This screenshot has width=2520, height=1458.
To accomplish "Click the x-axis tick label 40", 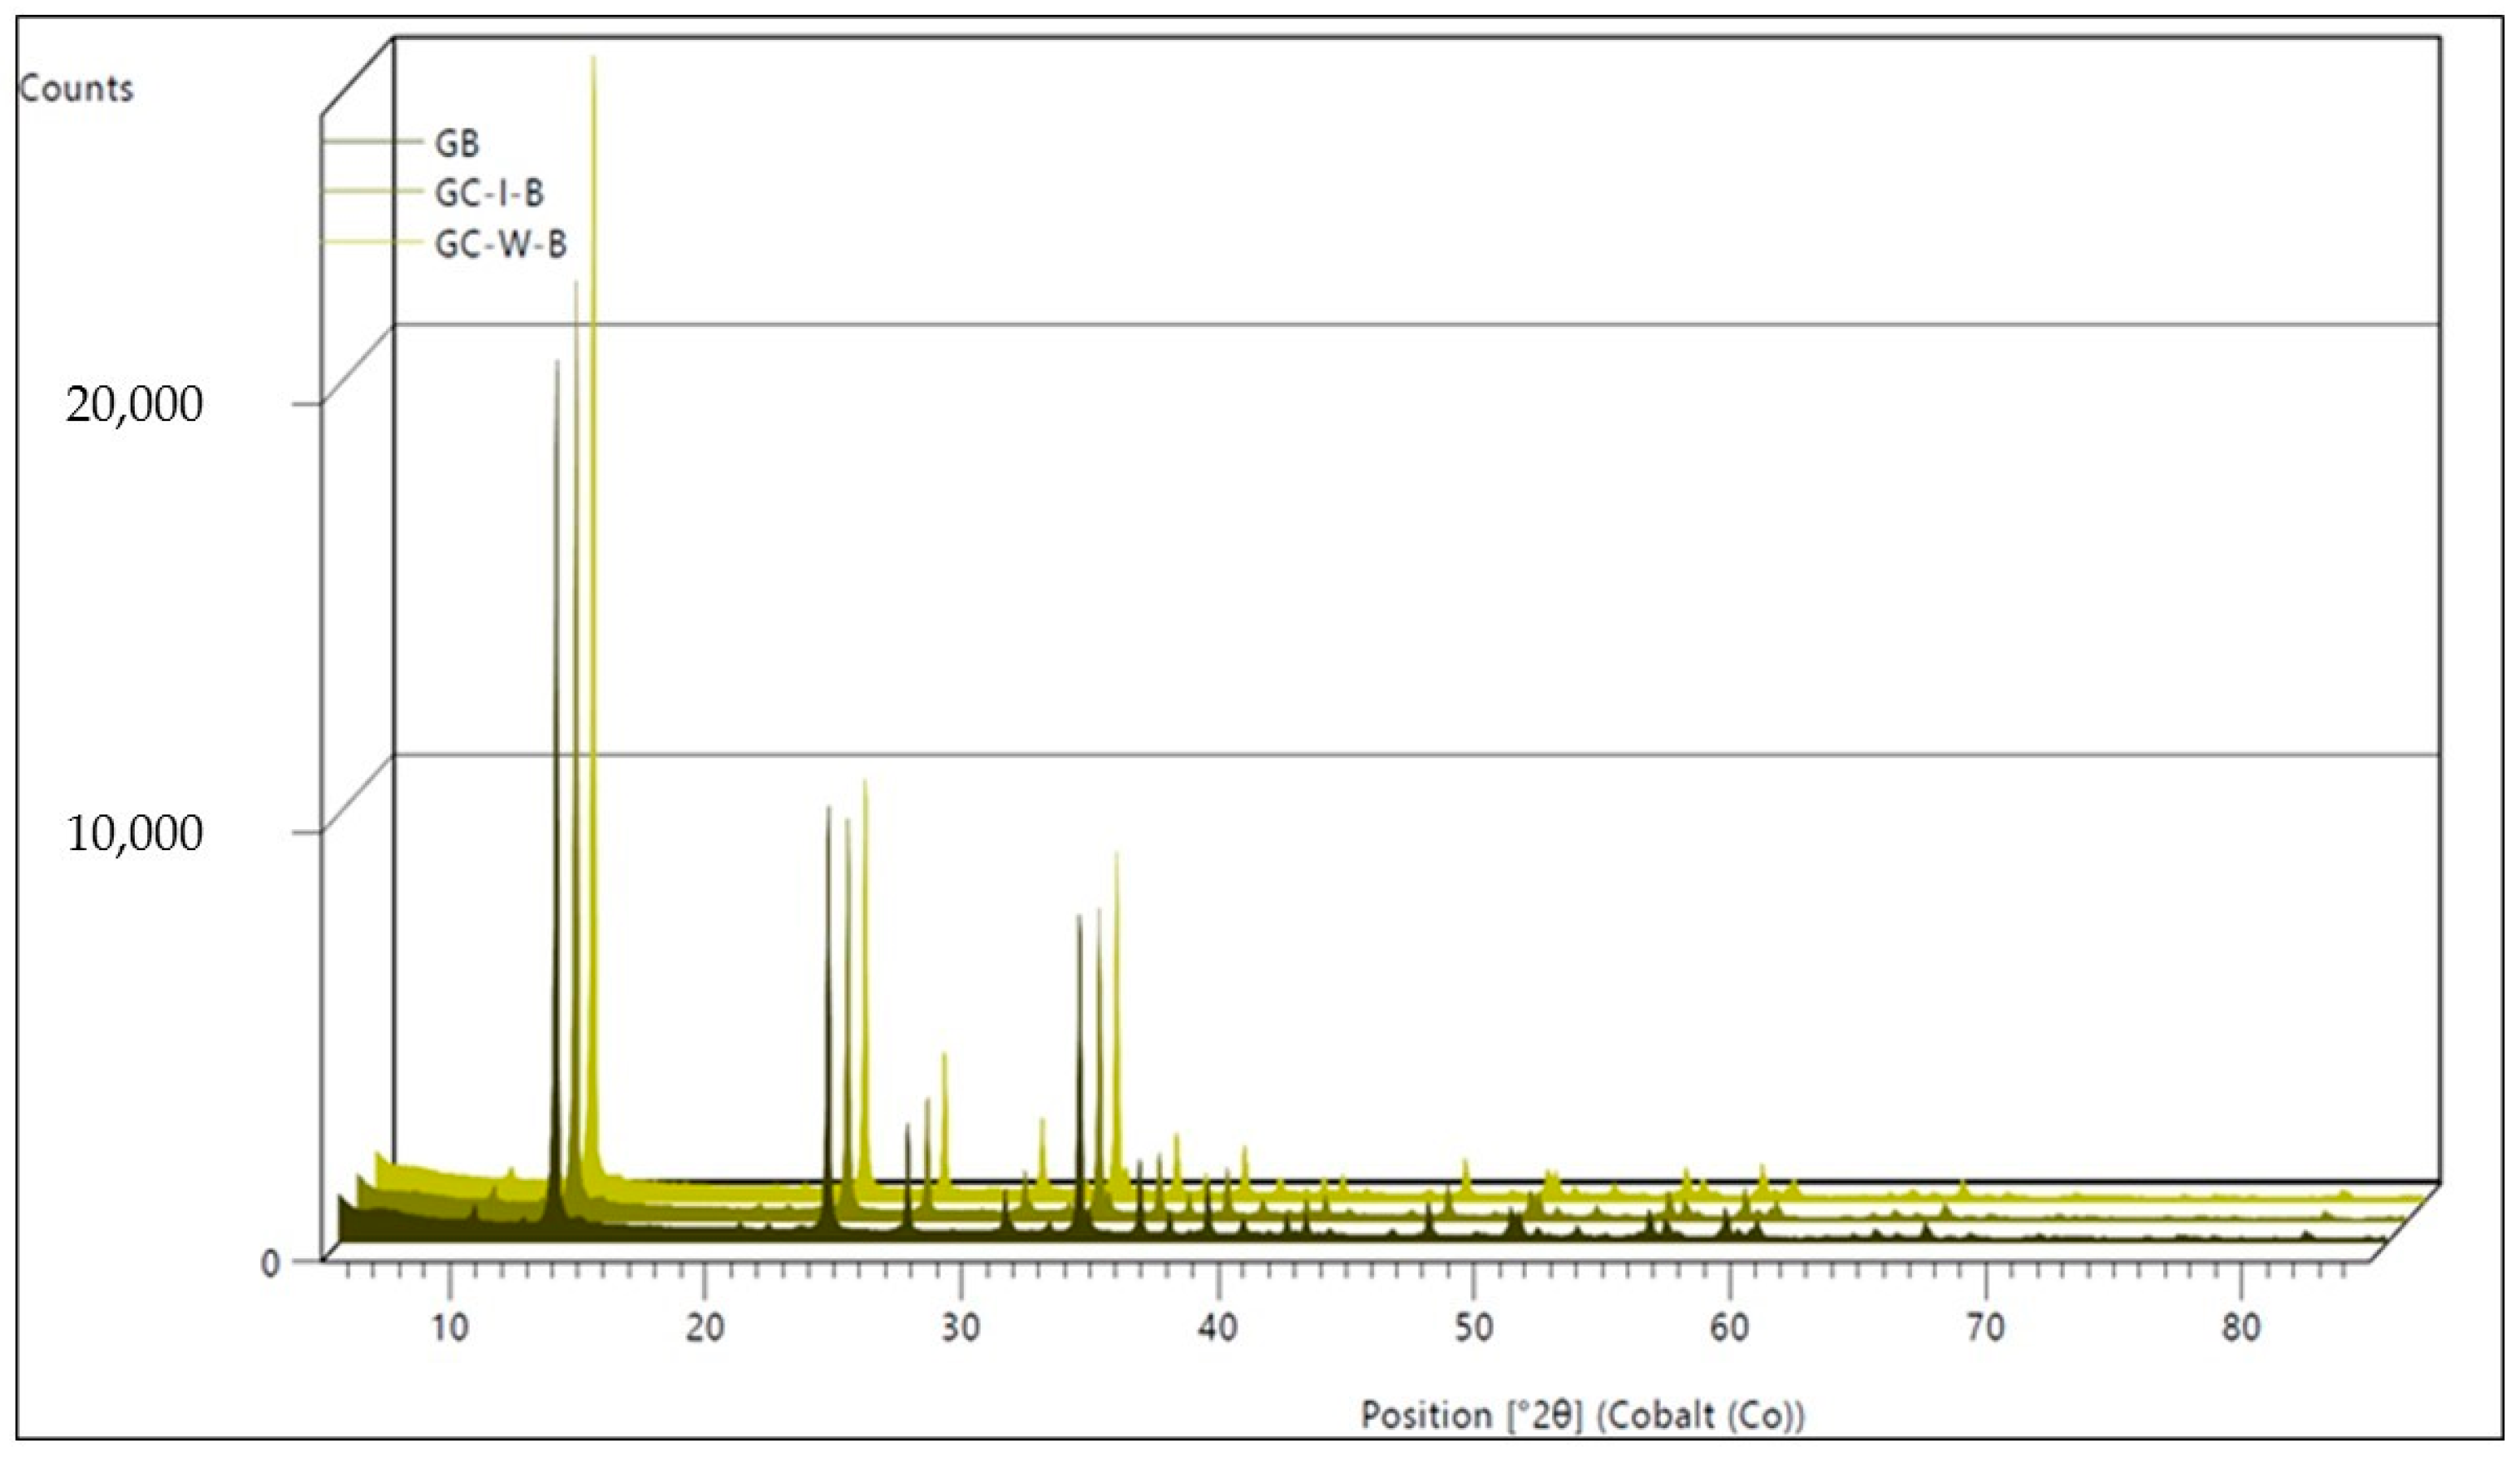I will pyautogui.click(x=1217, y=1328).
